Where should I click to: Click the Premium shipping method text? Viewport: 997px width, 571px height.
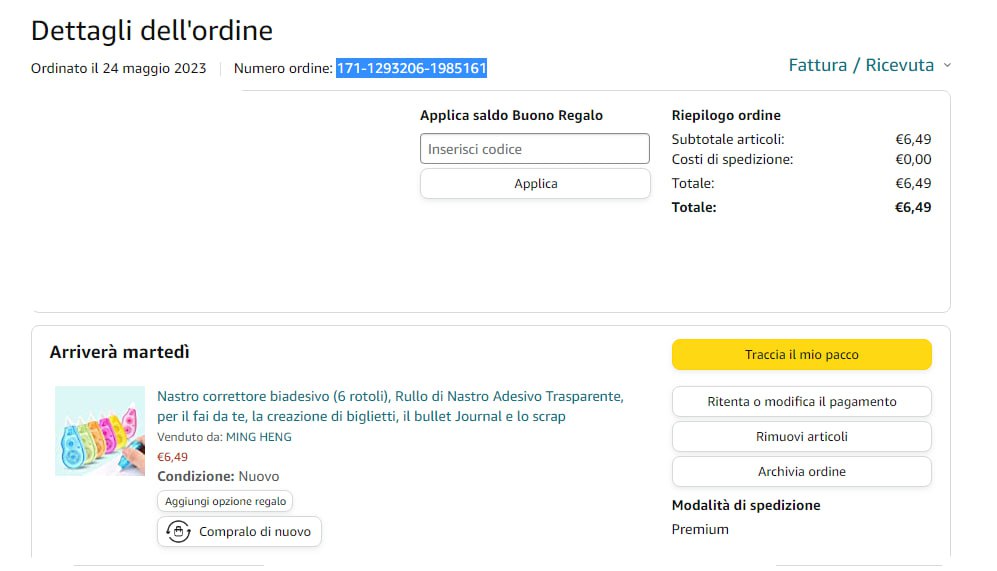(x=700, y=529)
